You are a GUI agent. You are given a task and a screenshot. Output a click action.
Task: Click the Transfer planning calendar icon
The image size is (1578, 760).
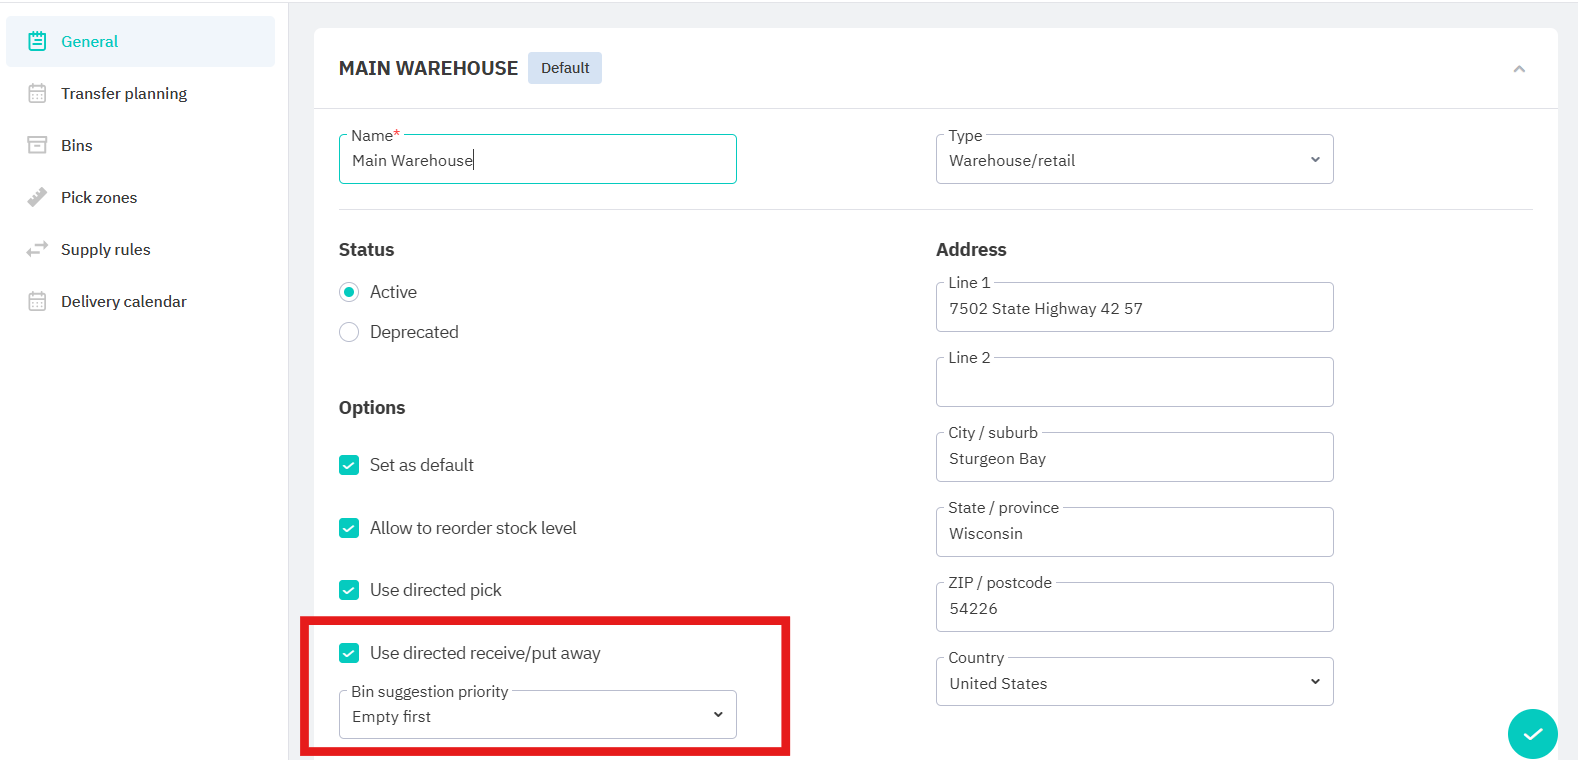pyautogui.click(x=37, y=93)
